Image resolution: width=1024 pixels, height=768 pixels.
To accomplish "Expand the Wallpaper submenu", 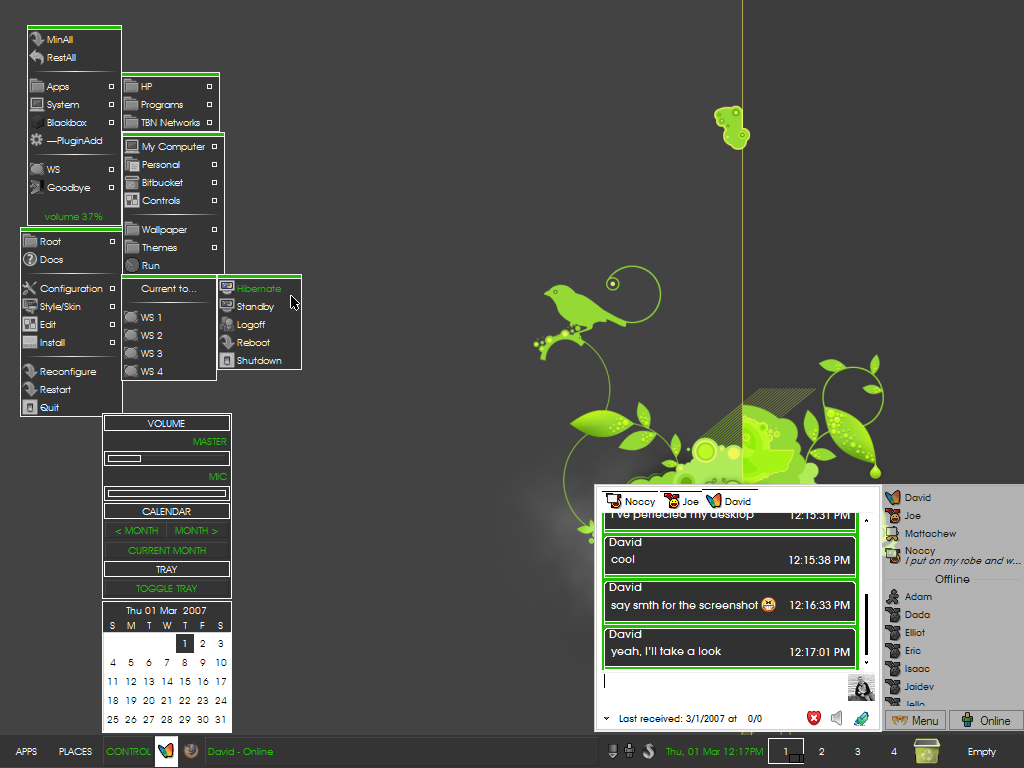I will pyautogui.click(x=214, y=229).
